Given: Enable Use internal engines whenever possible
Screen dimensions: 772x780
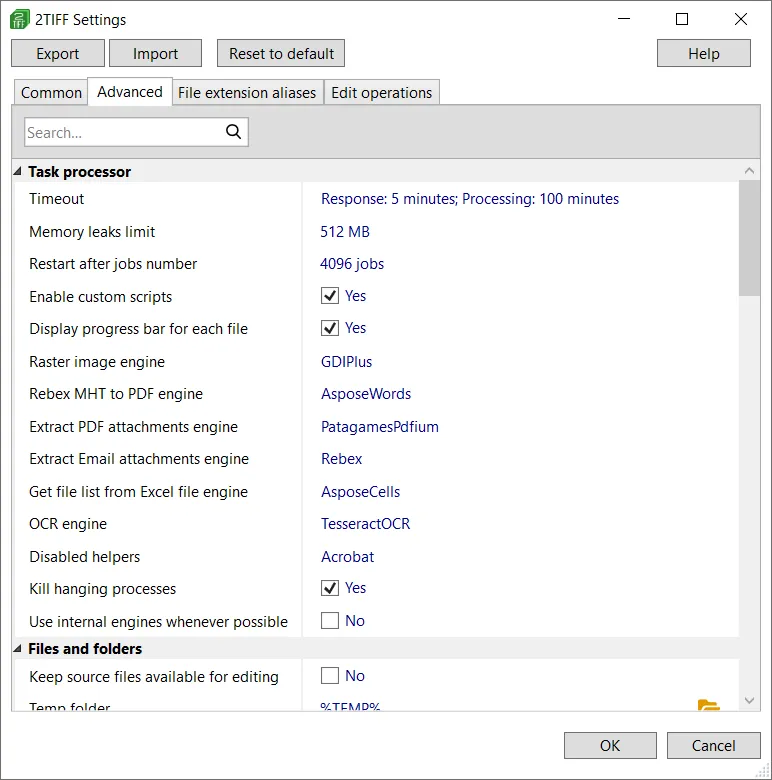Looking at the screenshot, I should click(329, 621).
